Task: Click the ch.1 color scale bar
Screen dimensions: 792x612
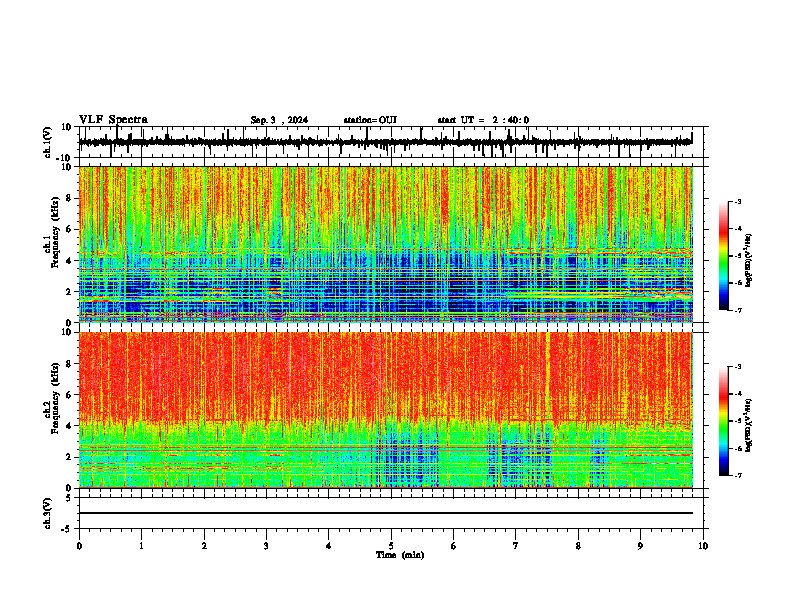Action: click(723, 256)
